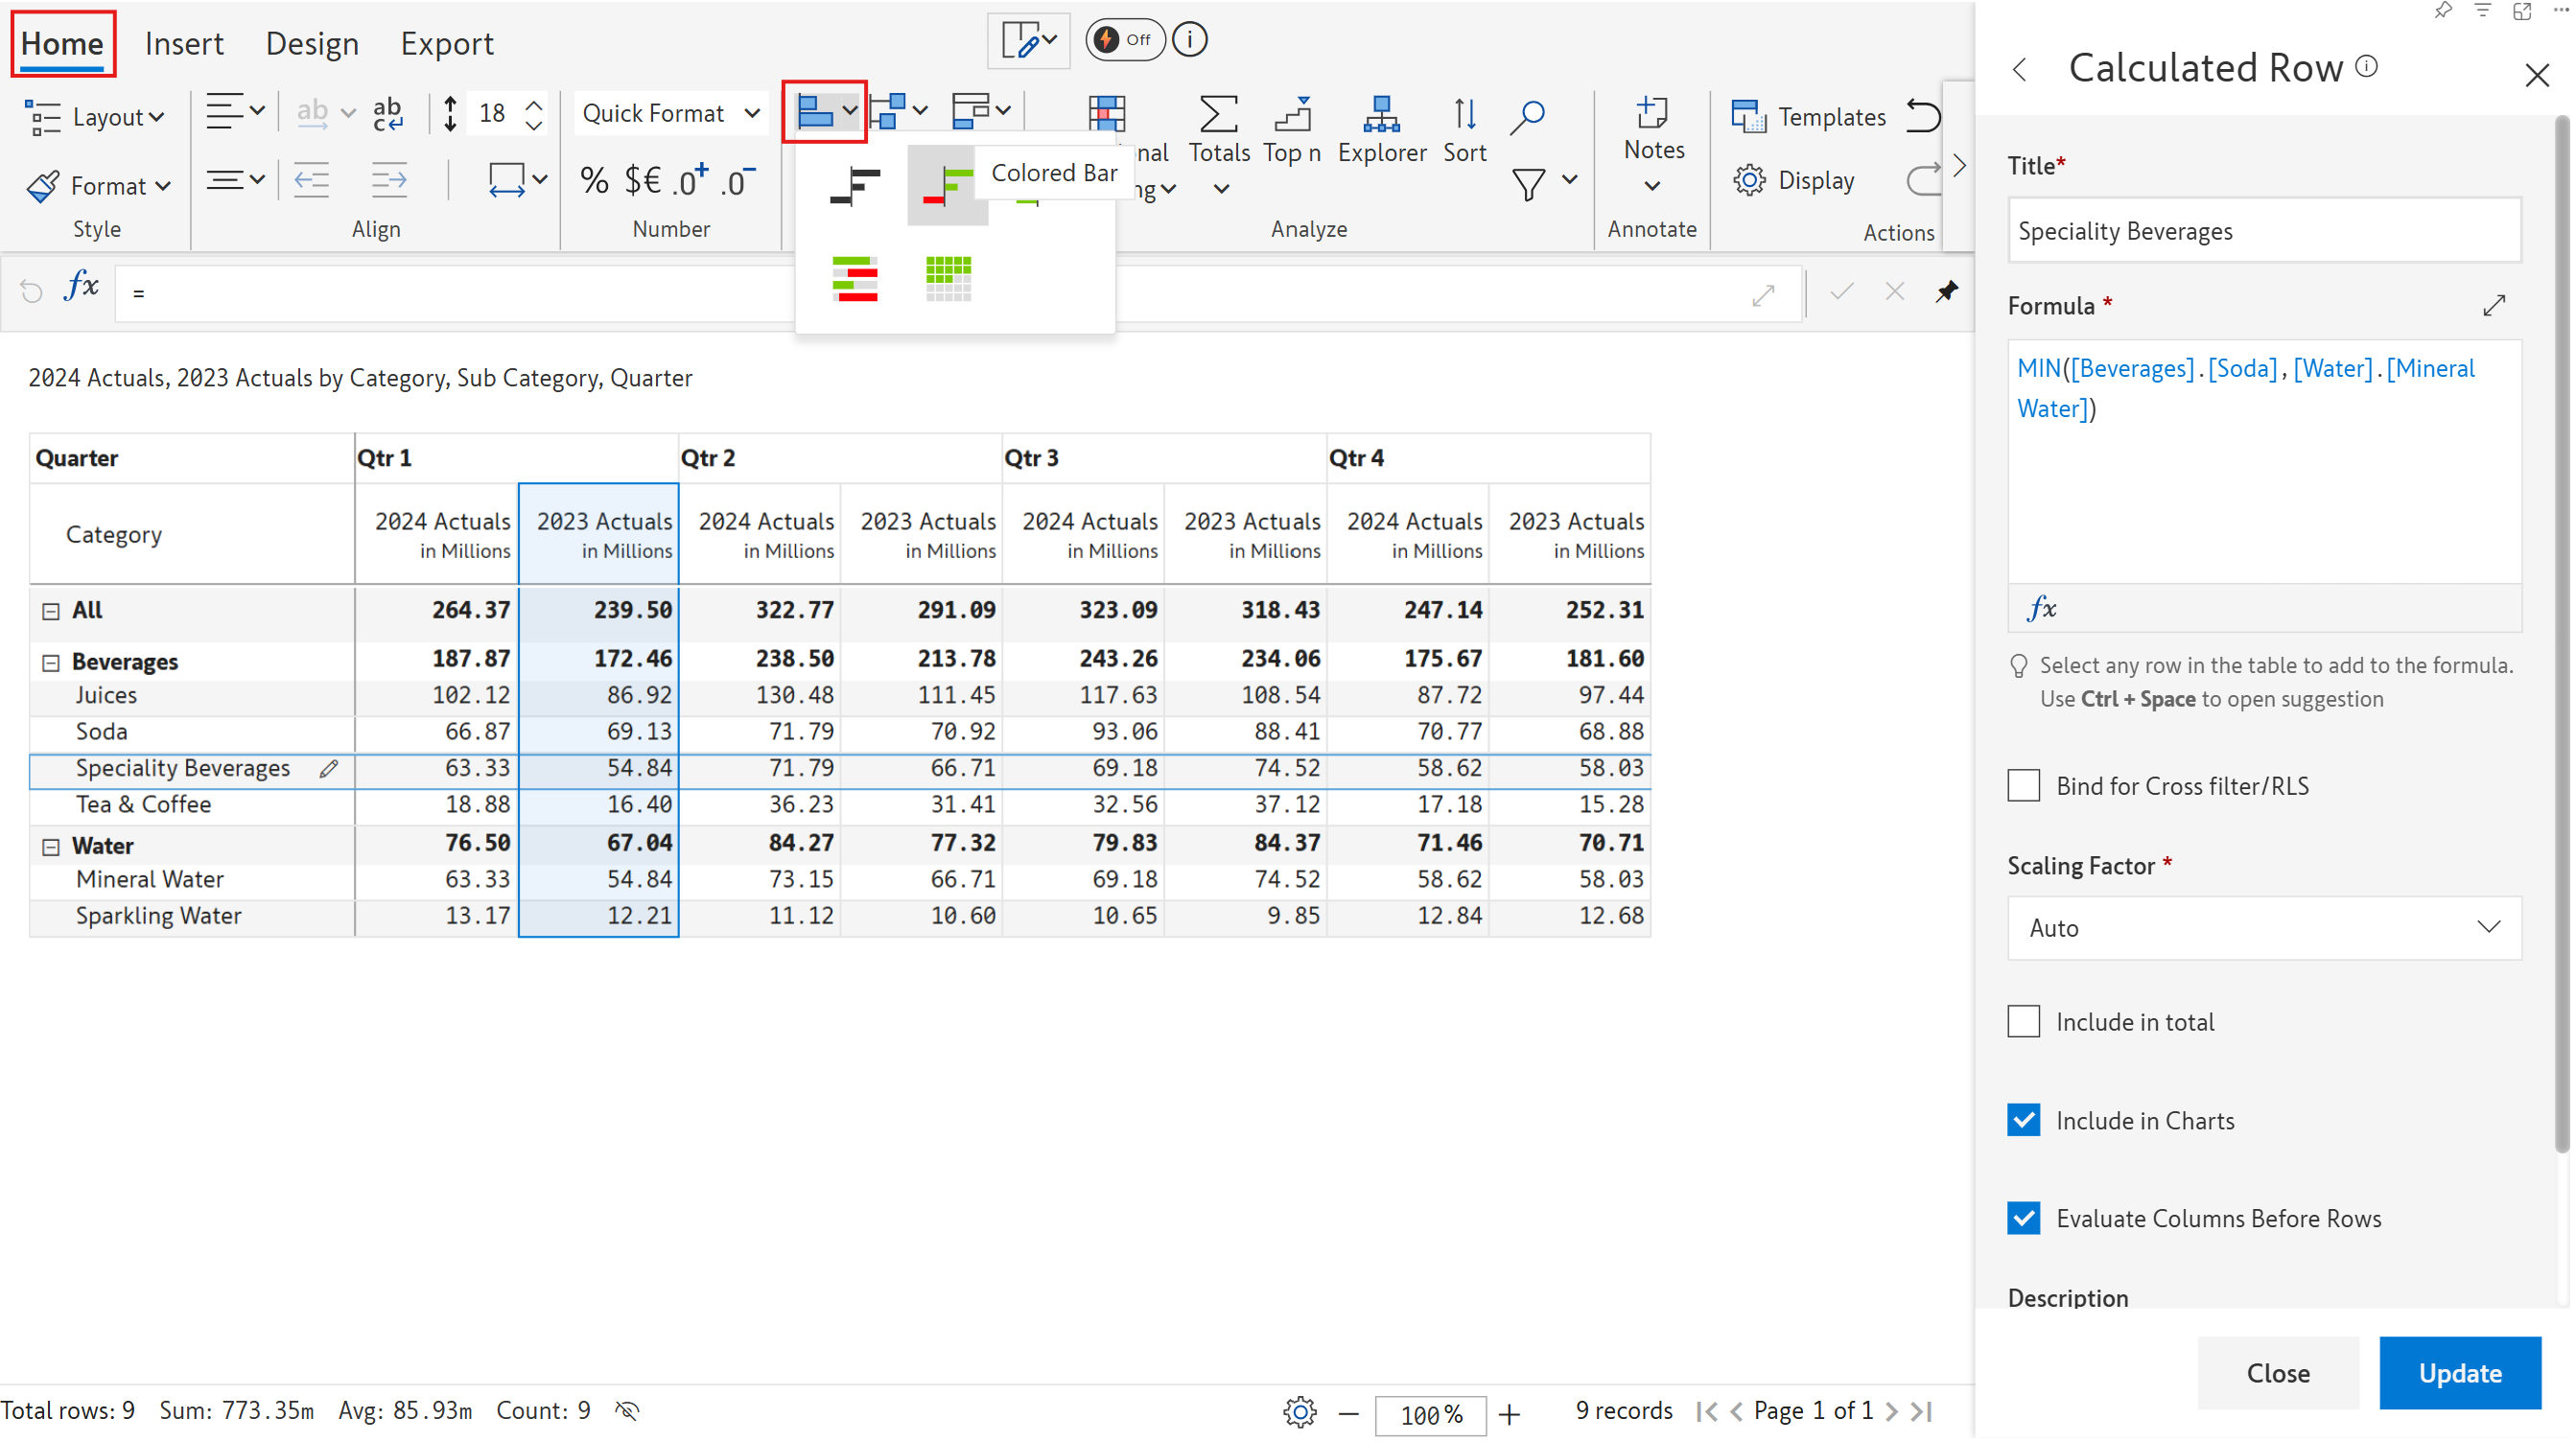Click the percent format icon
Screen dimensions: 2576x1442
pos(594,181)
